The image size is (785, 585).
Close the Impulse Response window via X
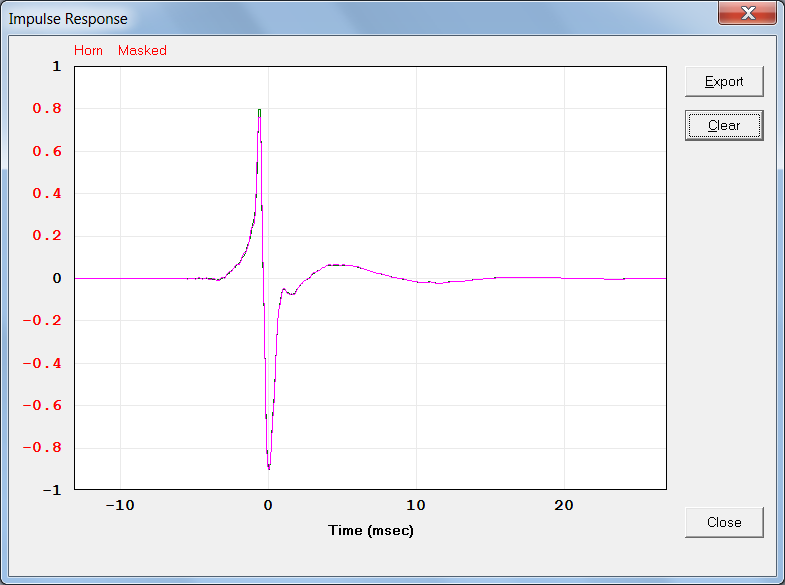click(747, 13)
